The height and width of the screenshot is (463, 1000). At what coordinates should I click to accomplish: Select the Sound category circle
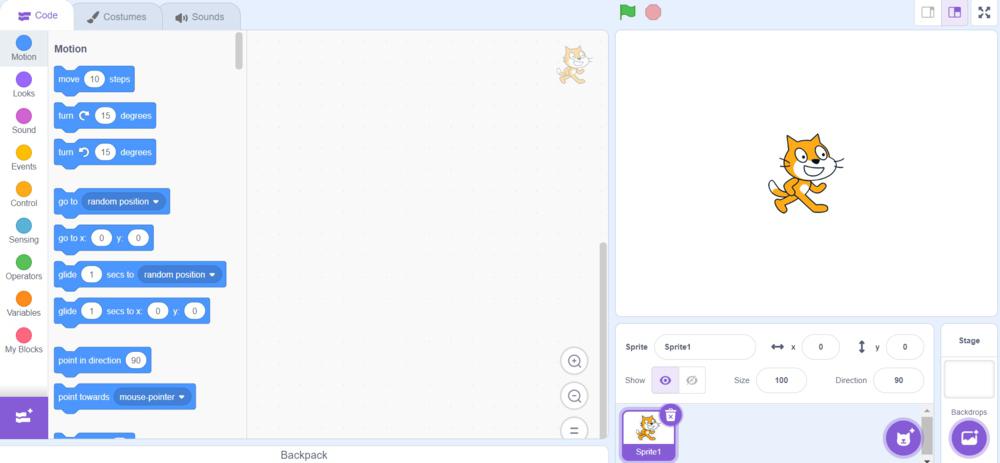coord(24,116)
